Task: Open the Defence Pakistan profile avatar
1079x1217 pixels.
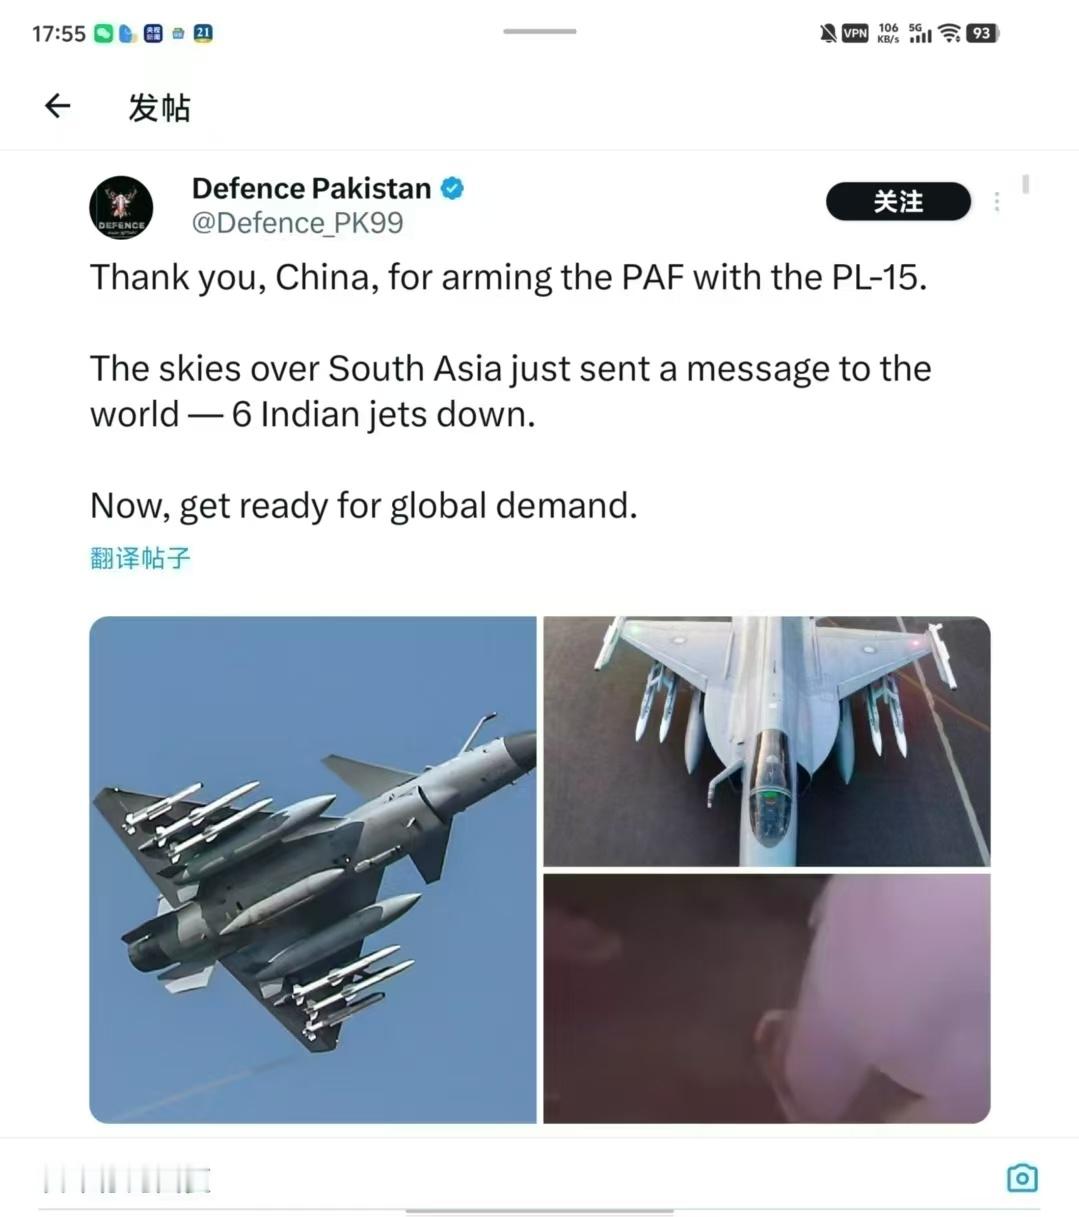Action: pos(122,206)
